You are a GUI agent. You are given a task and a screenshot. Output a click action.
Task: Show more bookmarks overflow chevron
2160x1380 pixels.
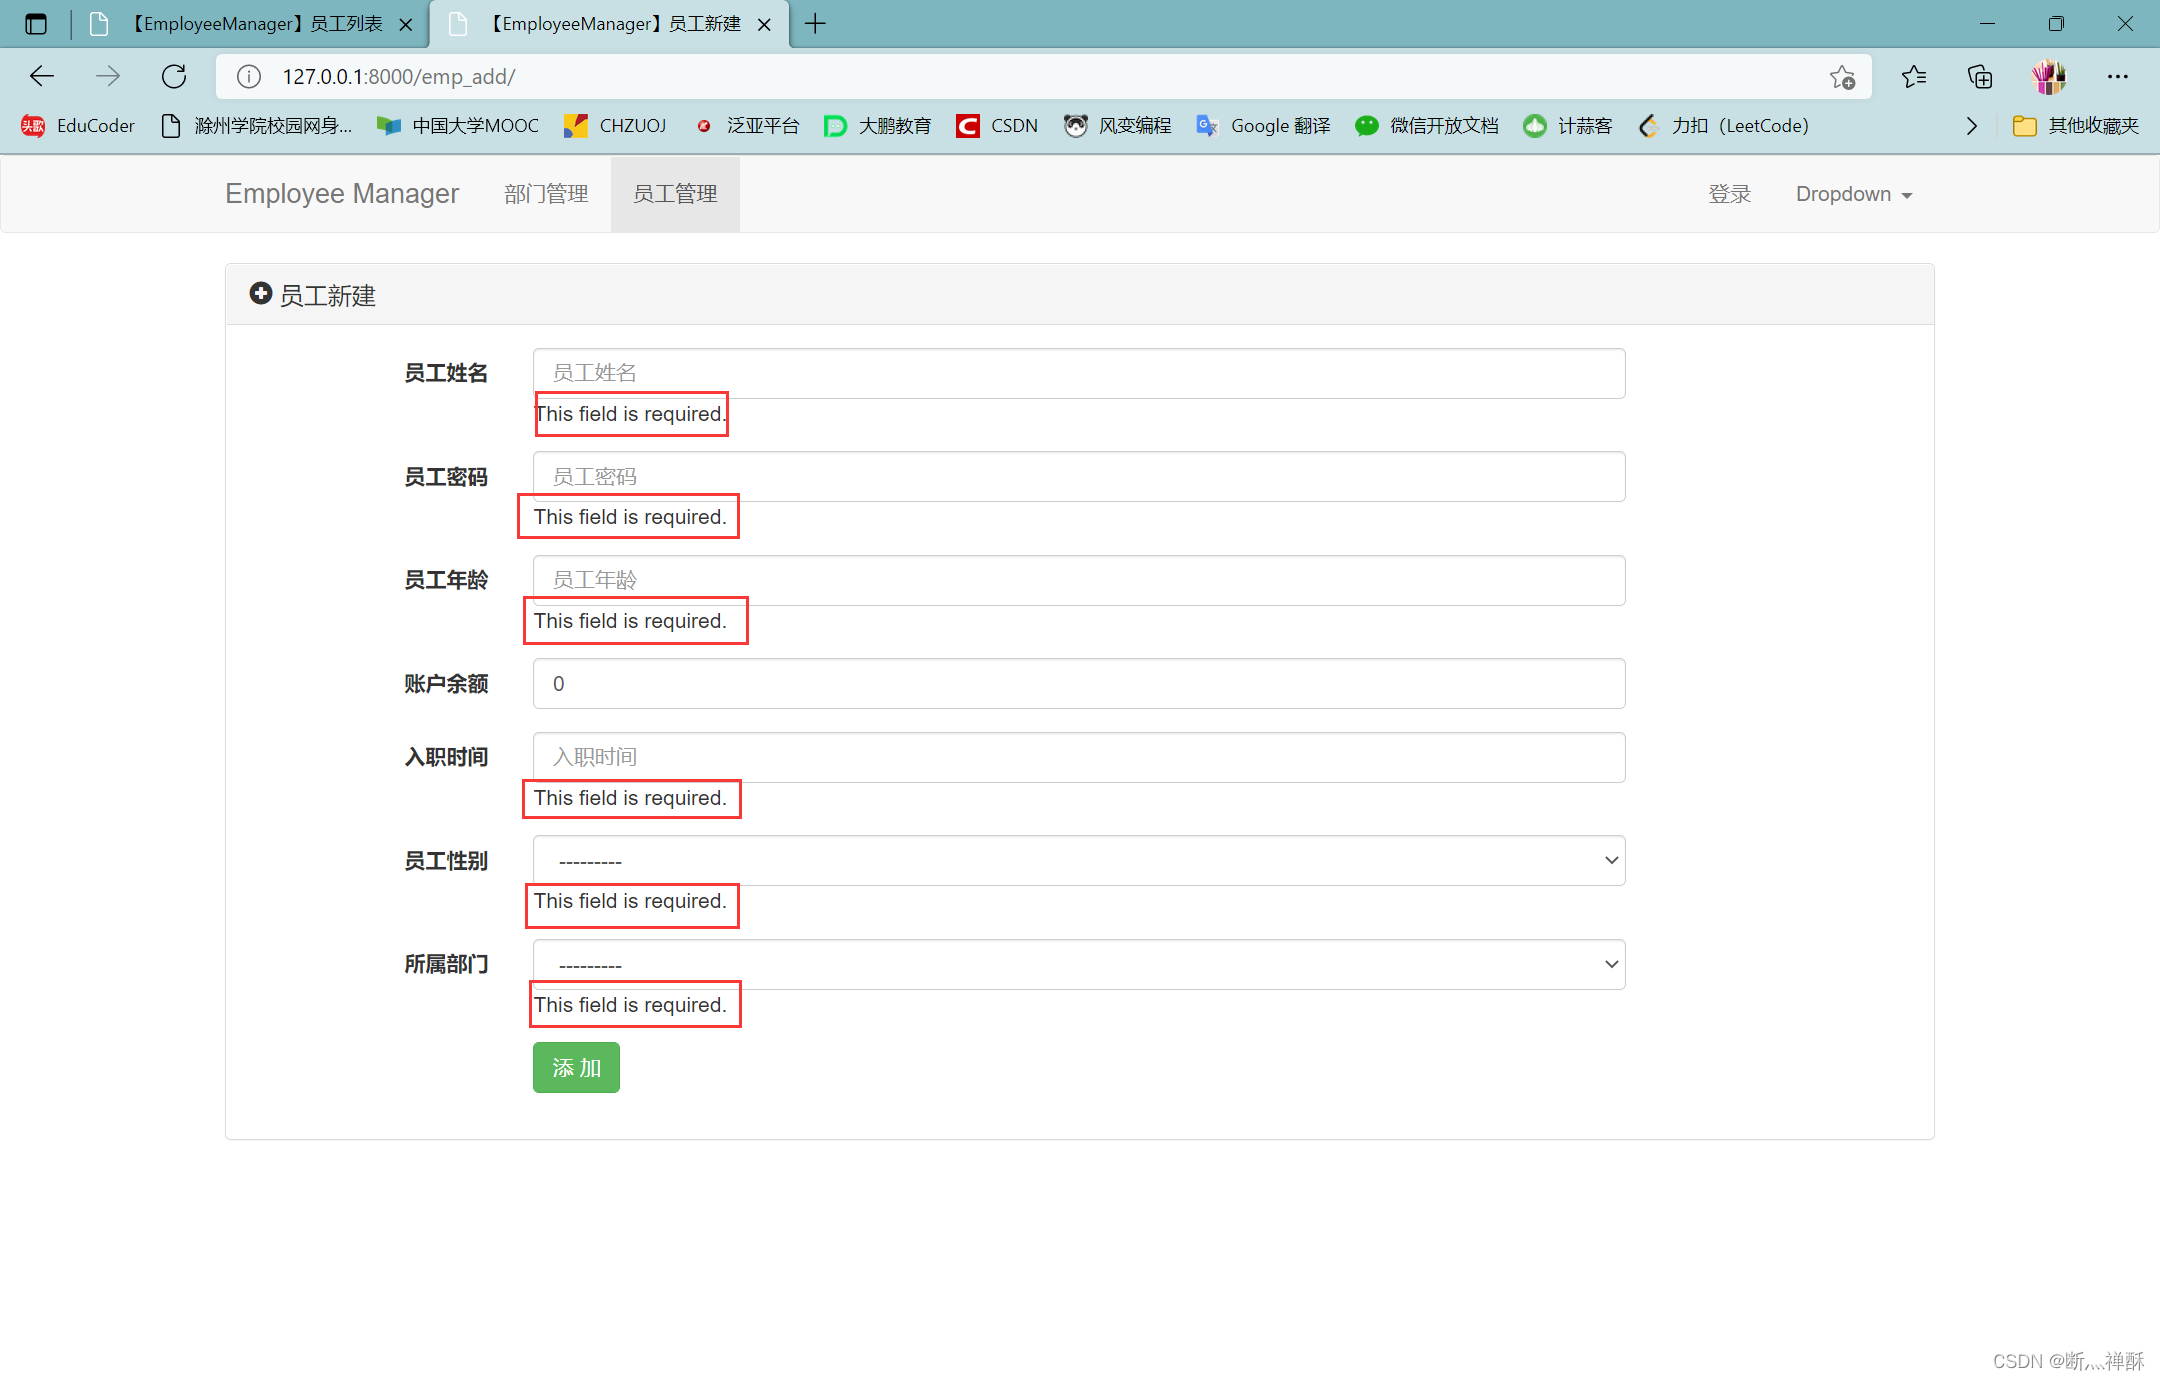tap(1971, 125)
